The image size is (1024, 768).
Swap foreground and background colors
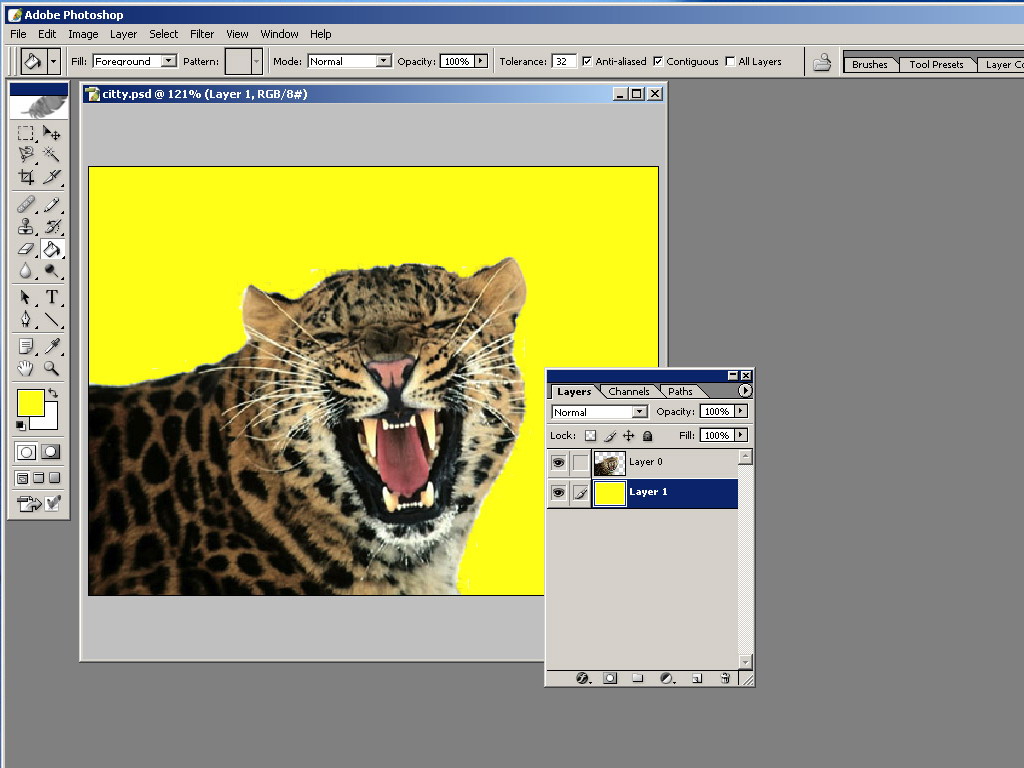point(53,393)
